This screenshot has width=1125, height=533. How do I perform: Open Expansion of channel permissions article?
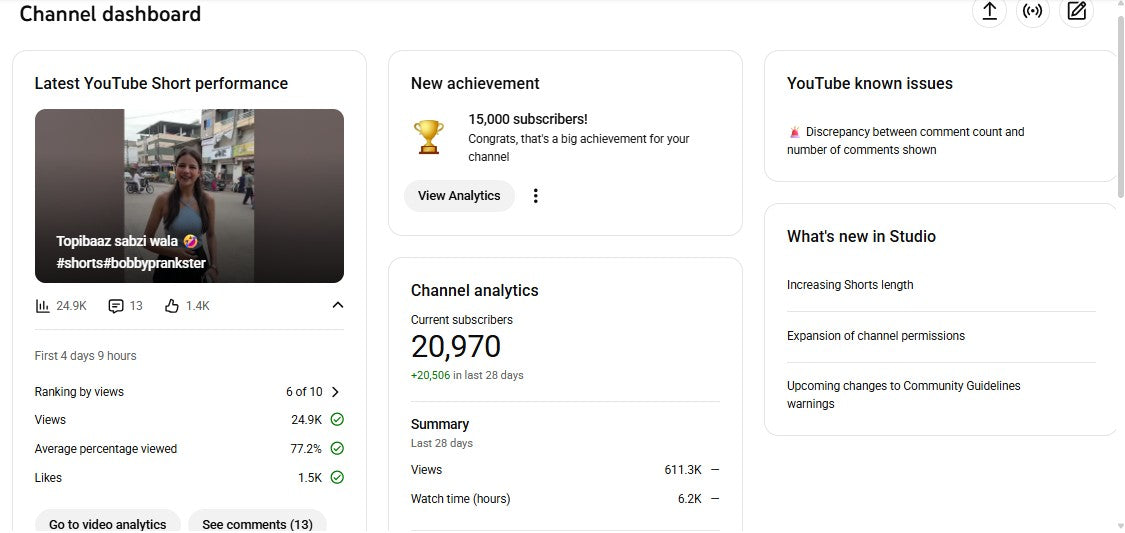(876, 336)
